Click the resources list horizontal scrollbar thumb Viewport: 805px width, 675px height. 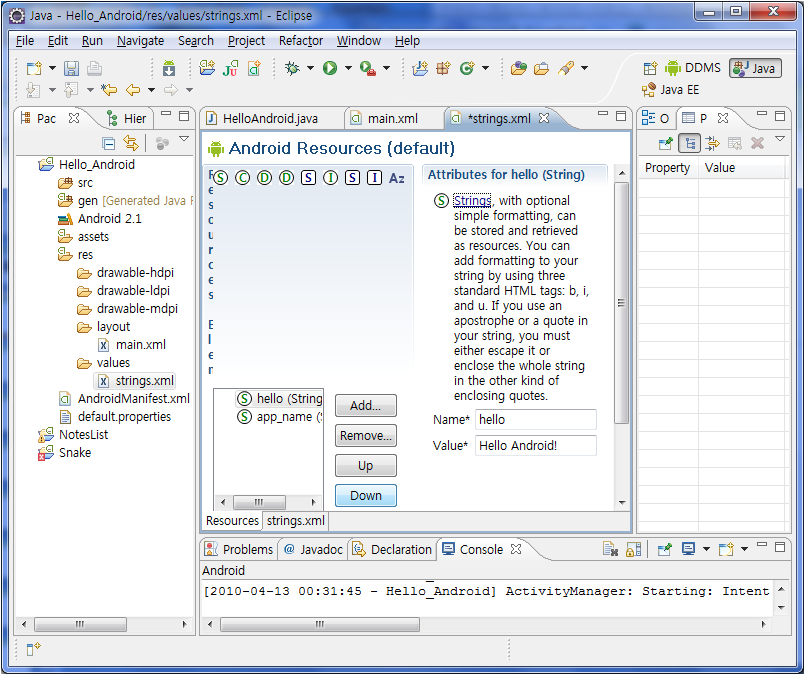click(x=259, y=502)
